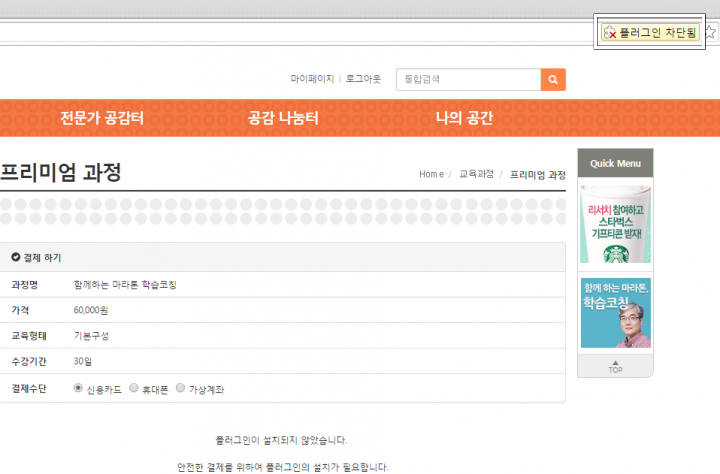Select 가상계좌 payment method
The height and width of the screenshot is (474, 720).
pos(180,388)
